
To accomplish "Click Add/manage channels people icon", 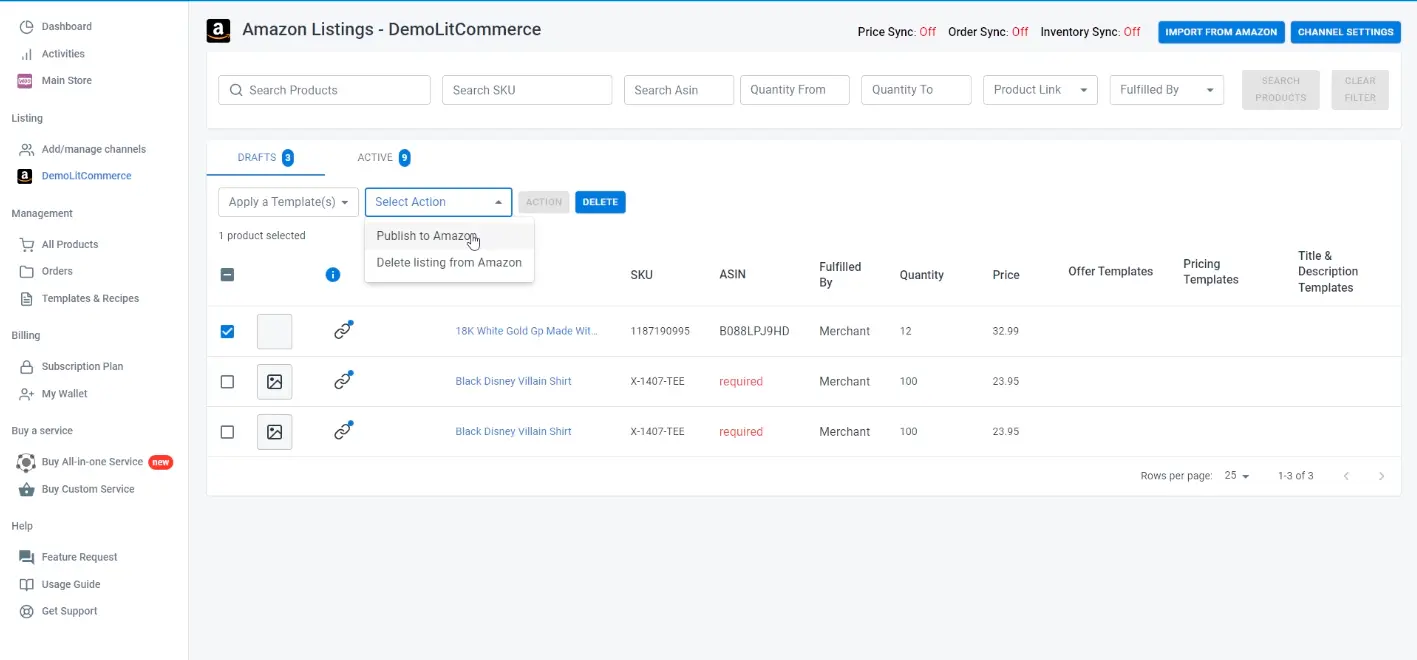I will click(26, 149).
